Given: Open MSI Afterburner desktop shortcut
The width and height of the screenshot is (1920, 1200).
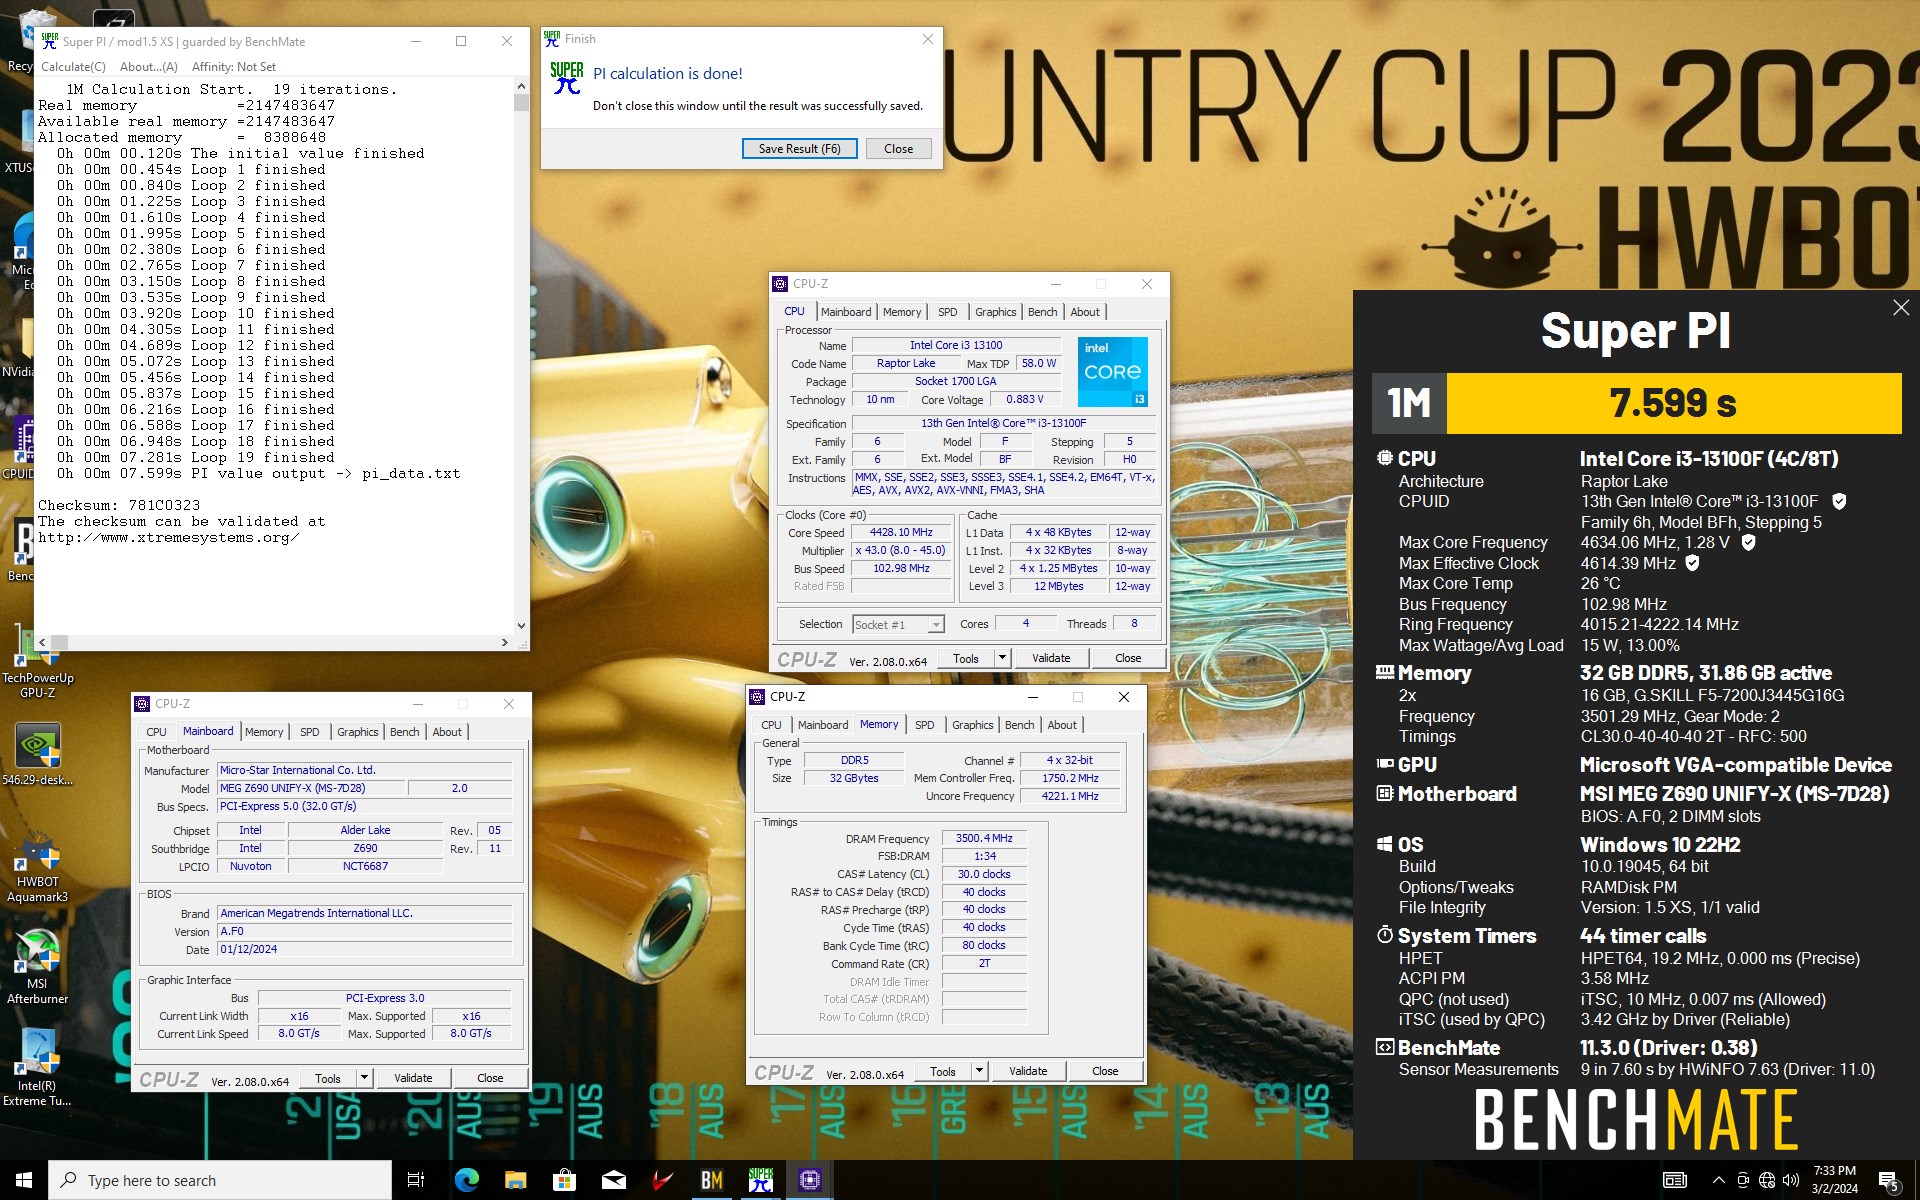Looking at the screenshot, I should 37,968.
